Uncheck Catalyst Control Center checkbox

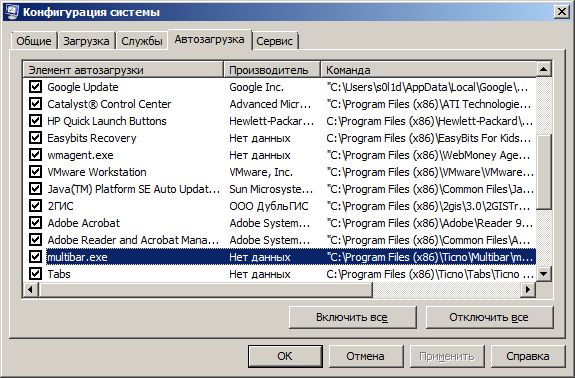pos(35,104)
